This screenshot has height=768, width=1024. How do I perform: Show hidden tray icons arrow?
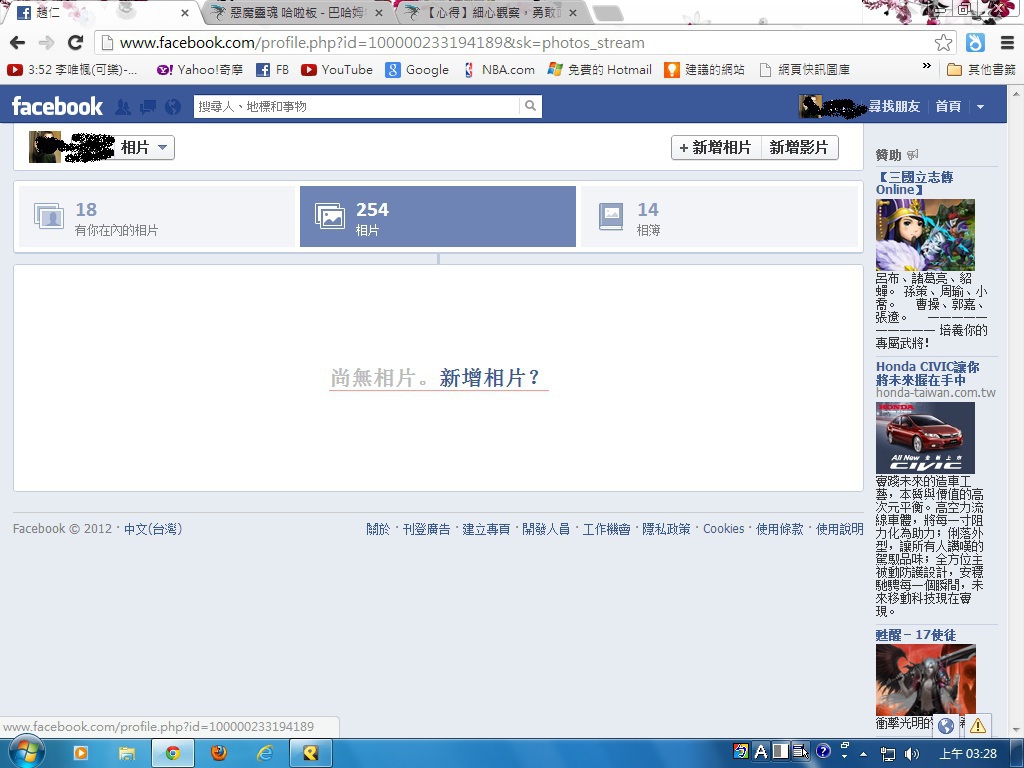pyautogui.click(x=863, y=754)
